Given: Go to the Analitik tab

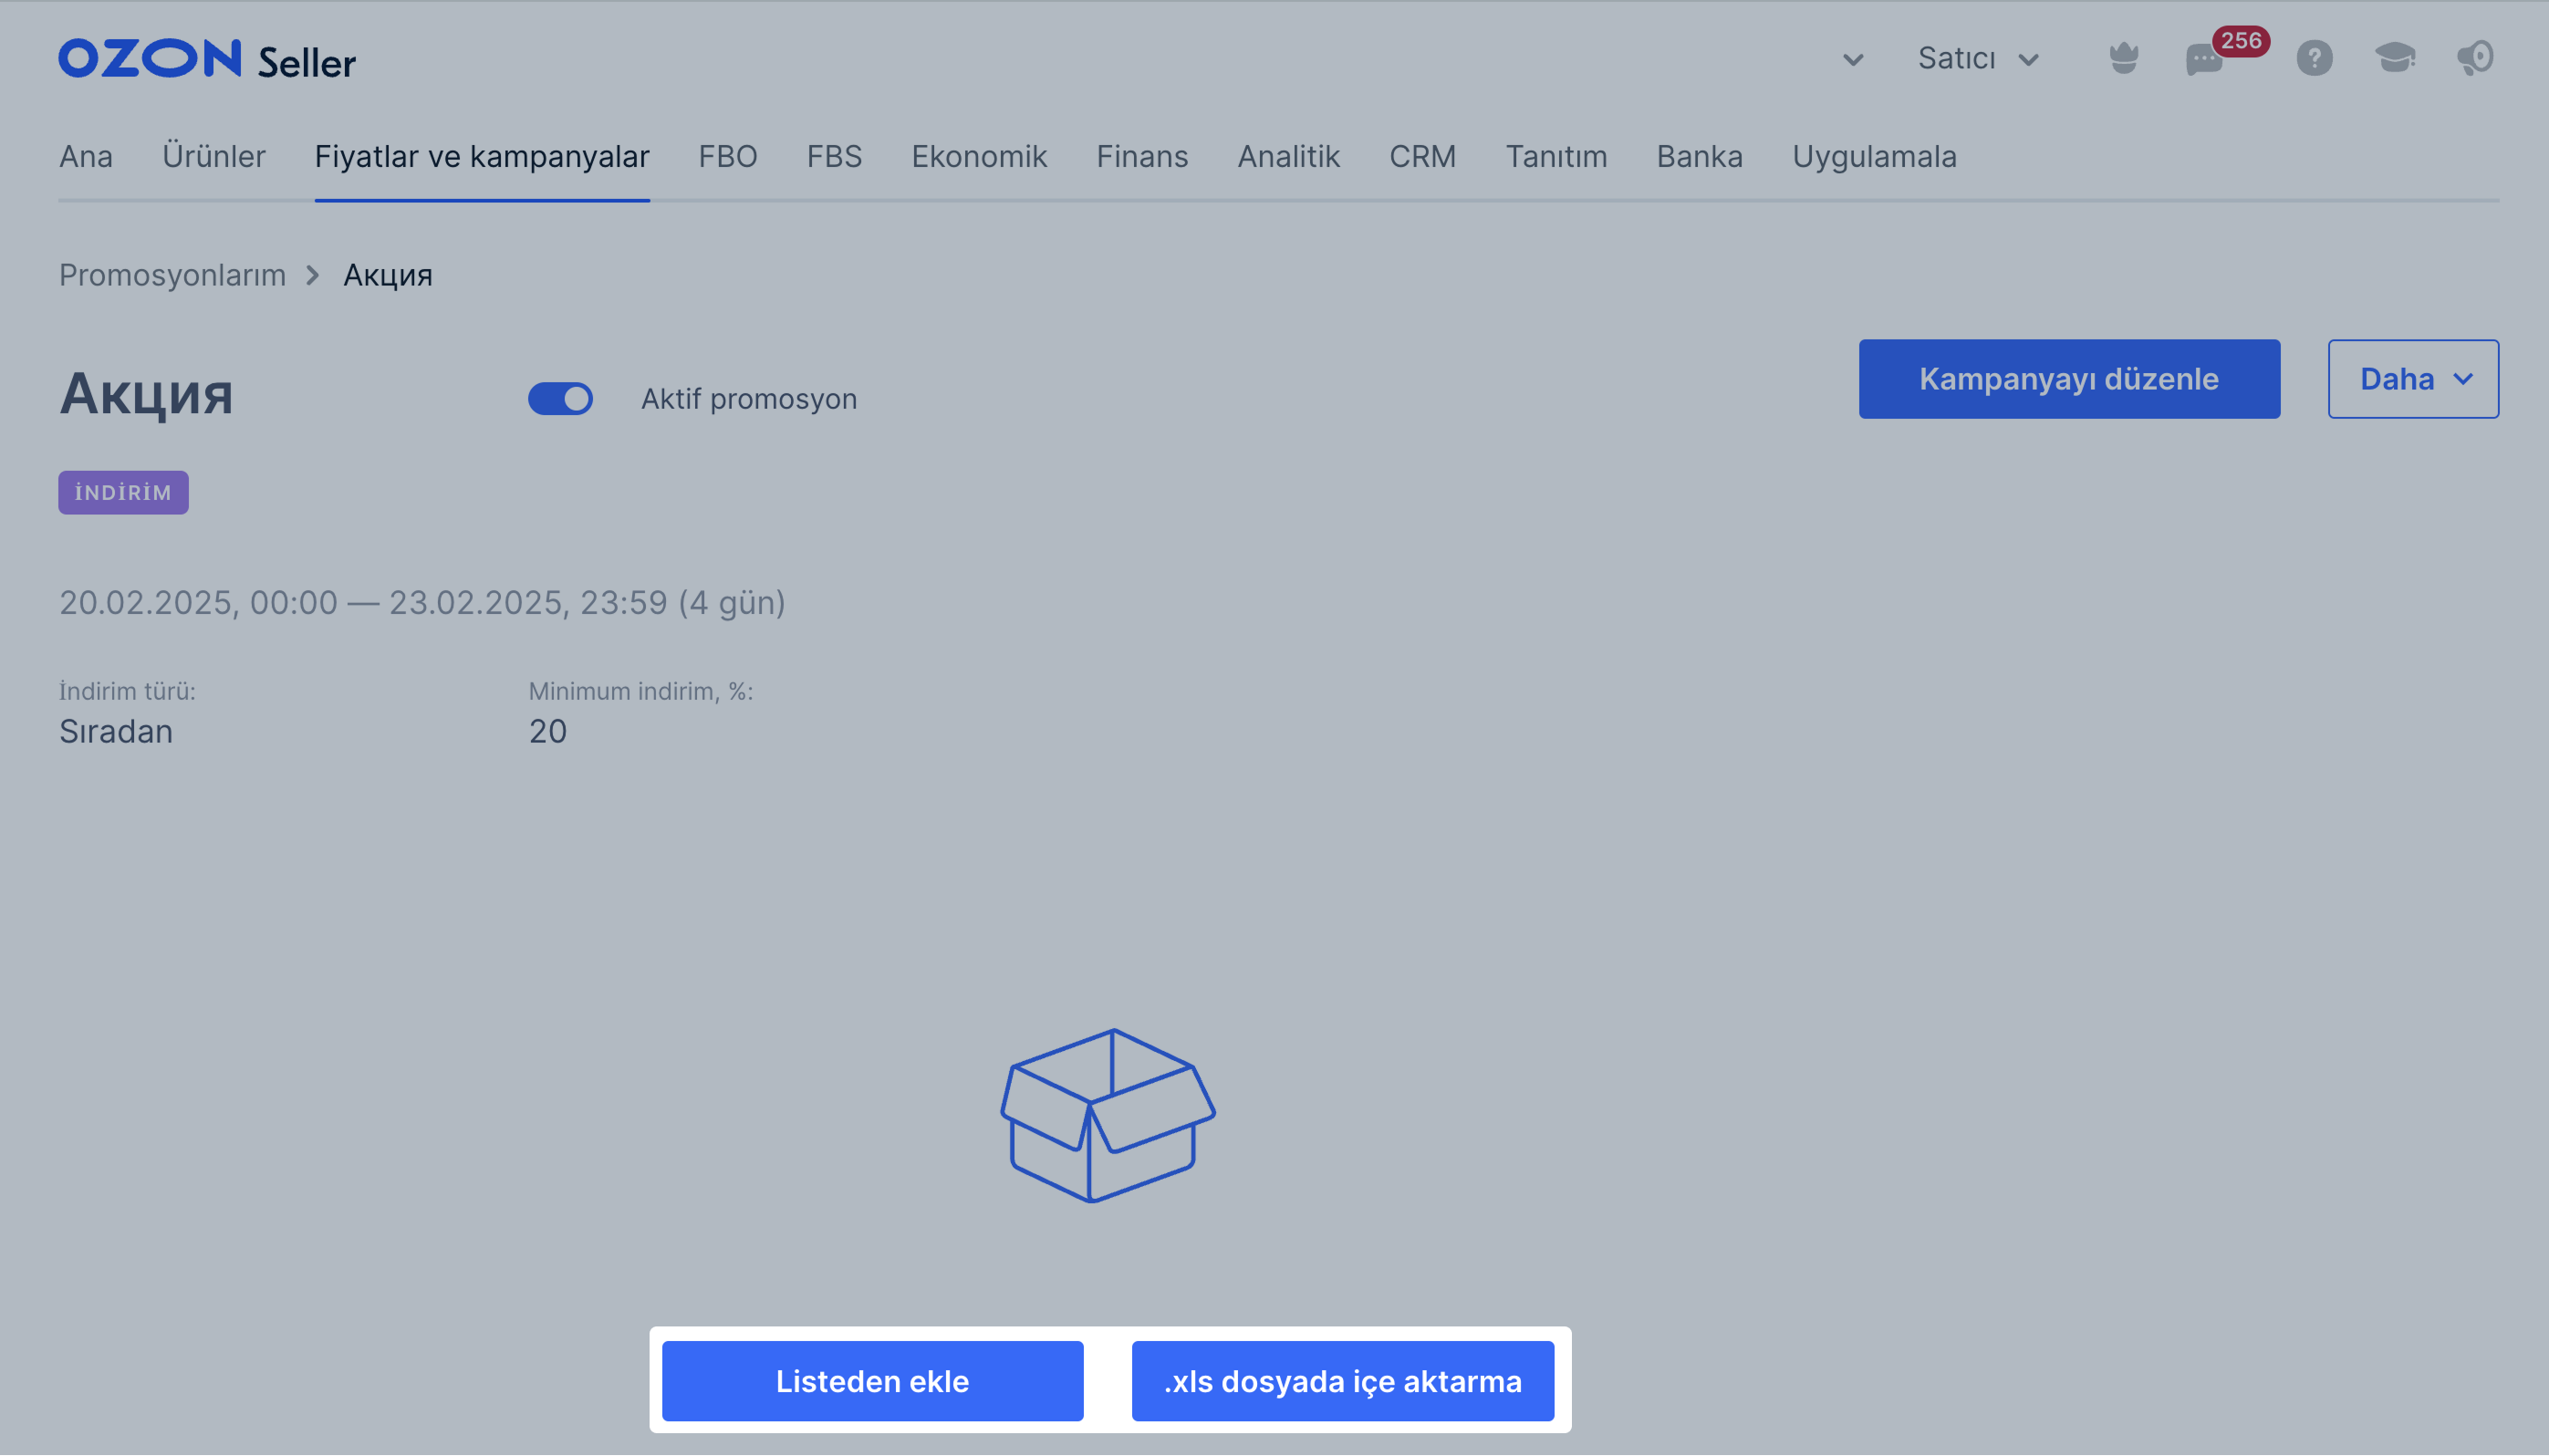Looking at the screenshot, I should point(1288,157).
